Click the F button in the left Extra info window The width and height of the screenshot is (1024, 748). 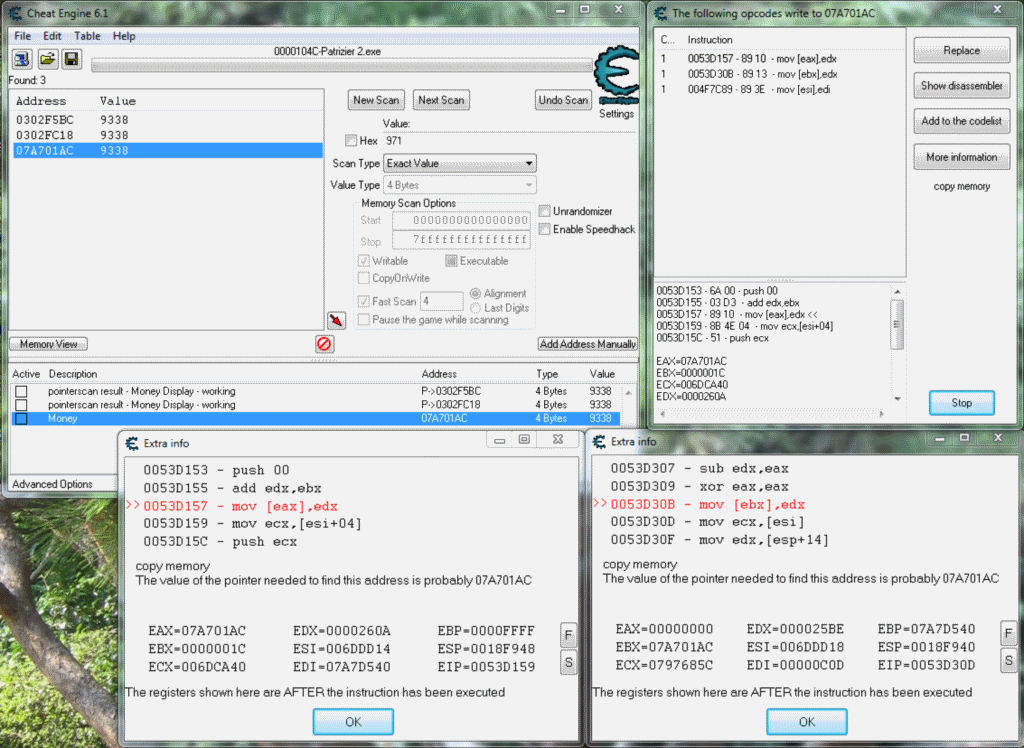pos(568,633)
